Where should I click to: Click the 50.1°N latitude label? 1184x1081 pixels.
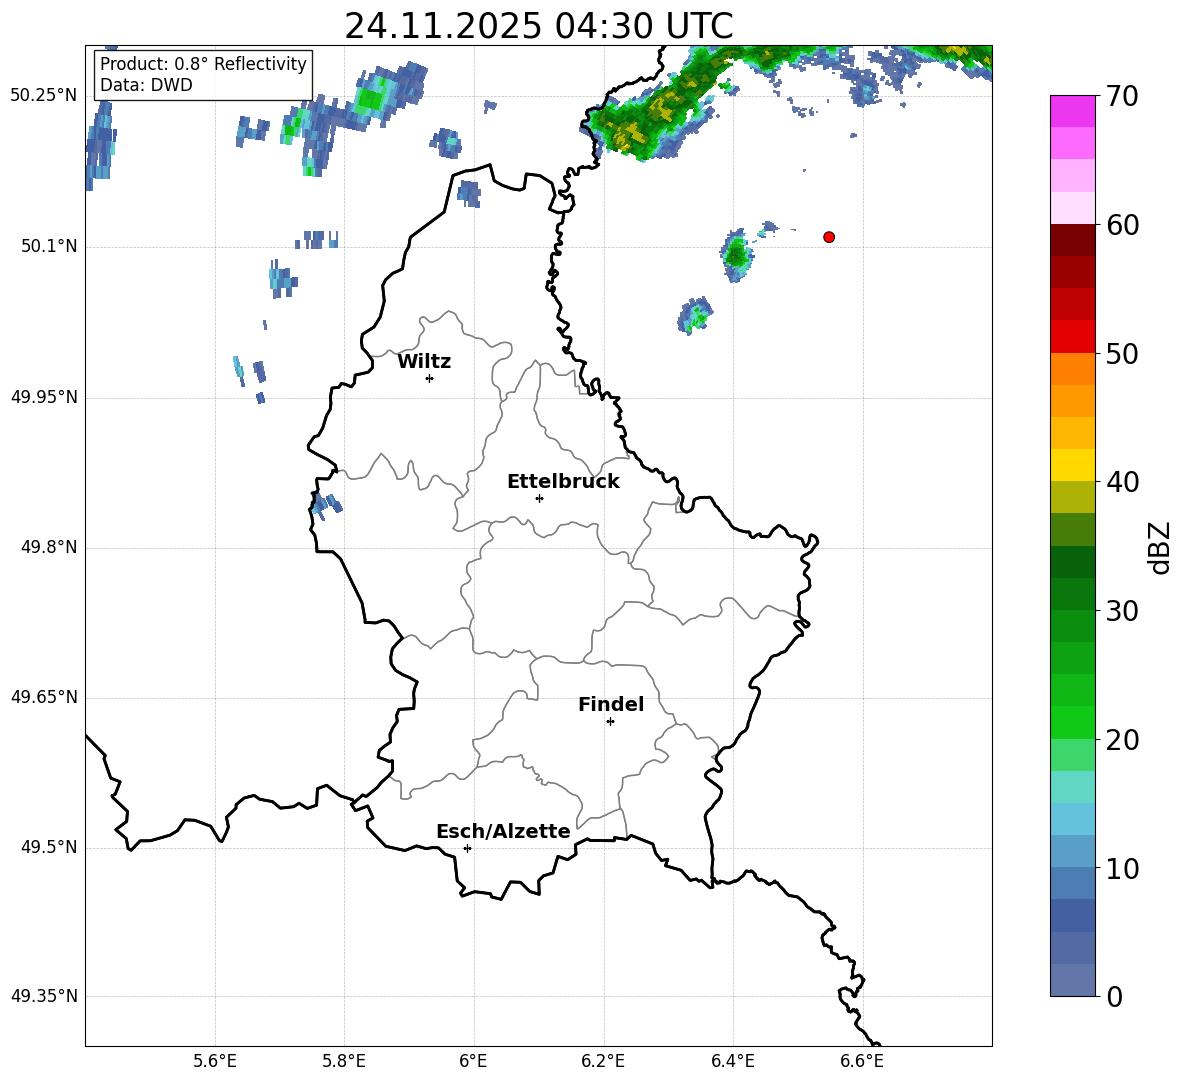coord(49,246)
